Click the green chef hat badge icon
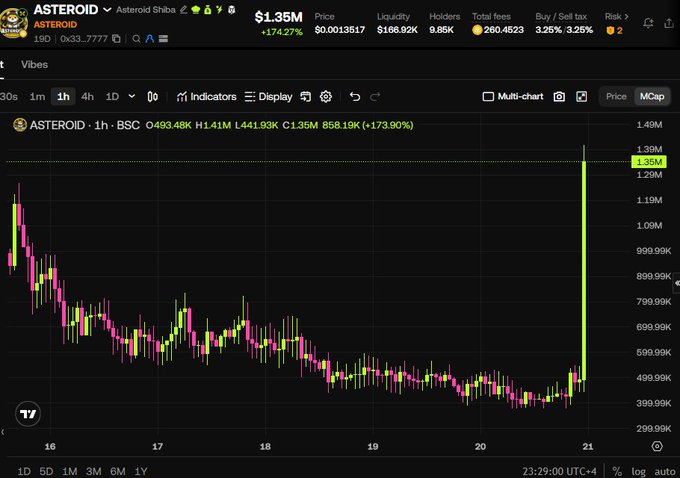 196,10
